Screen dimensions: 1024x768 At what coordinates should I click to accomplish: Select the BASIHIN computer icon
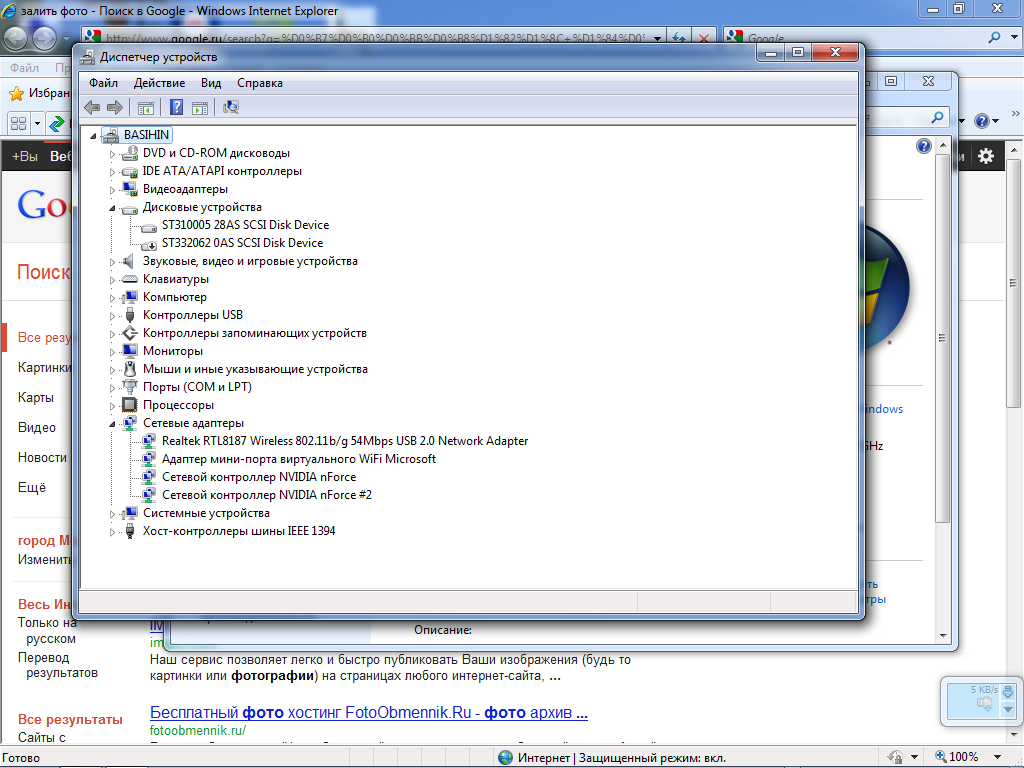[x=110, y=135]
